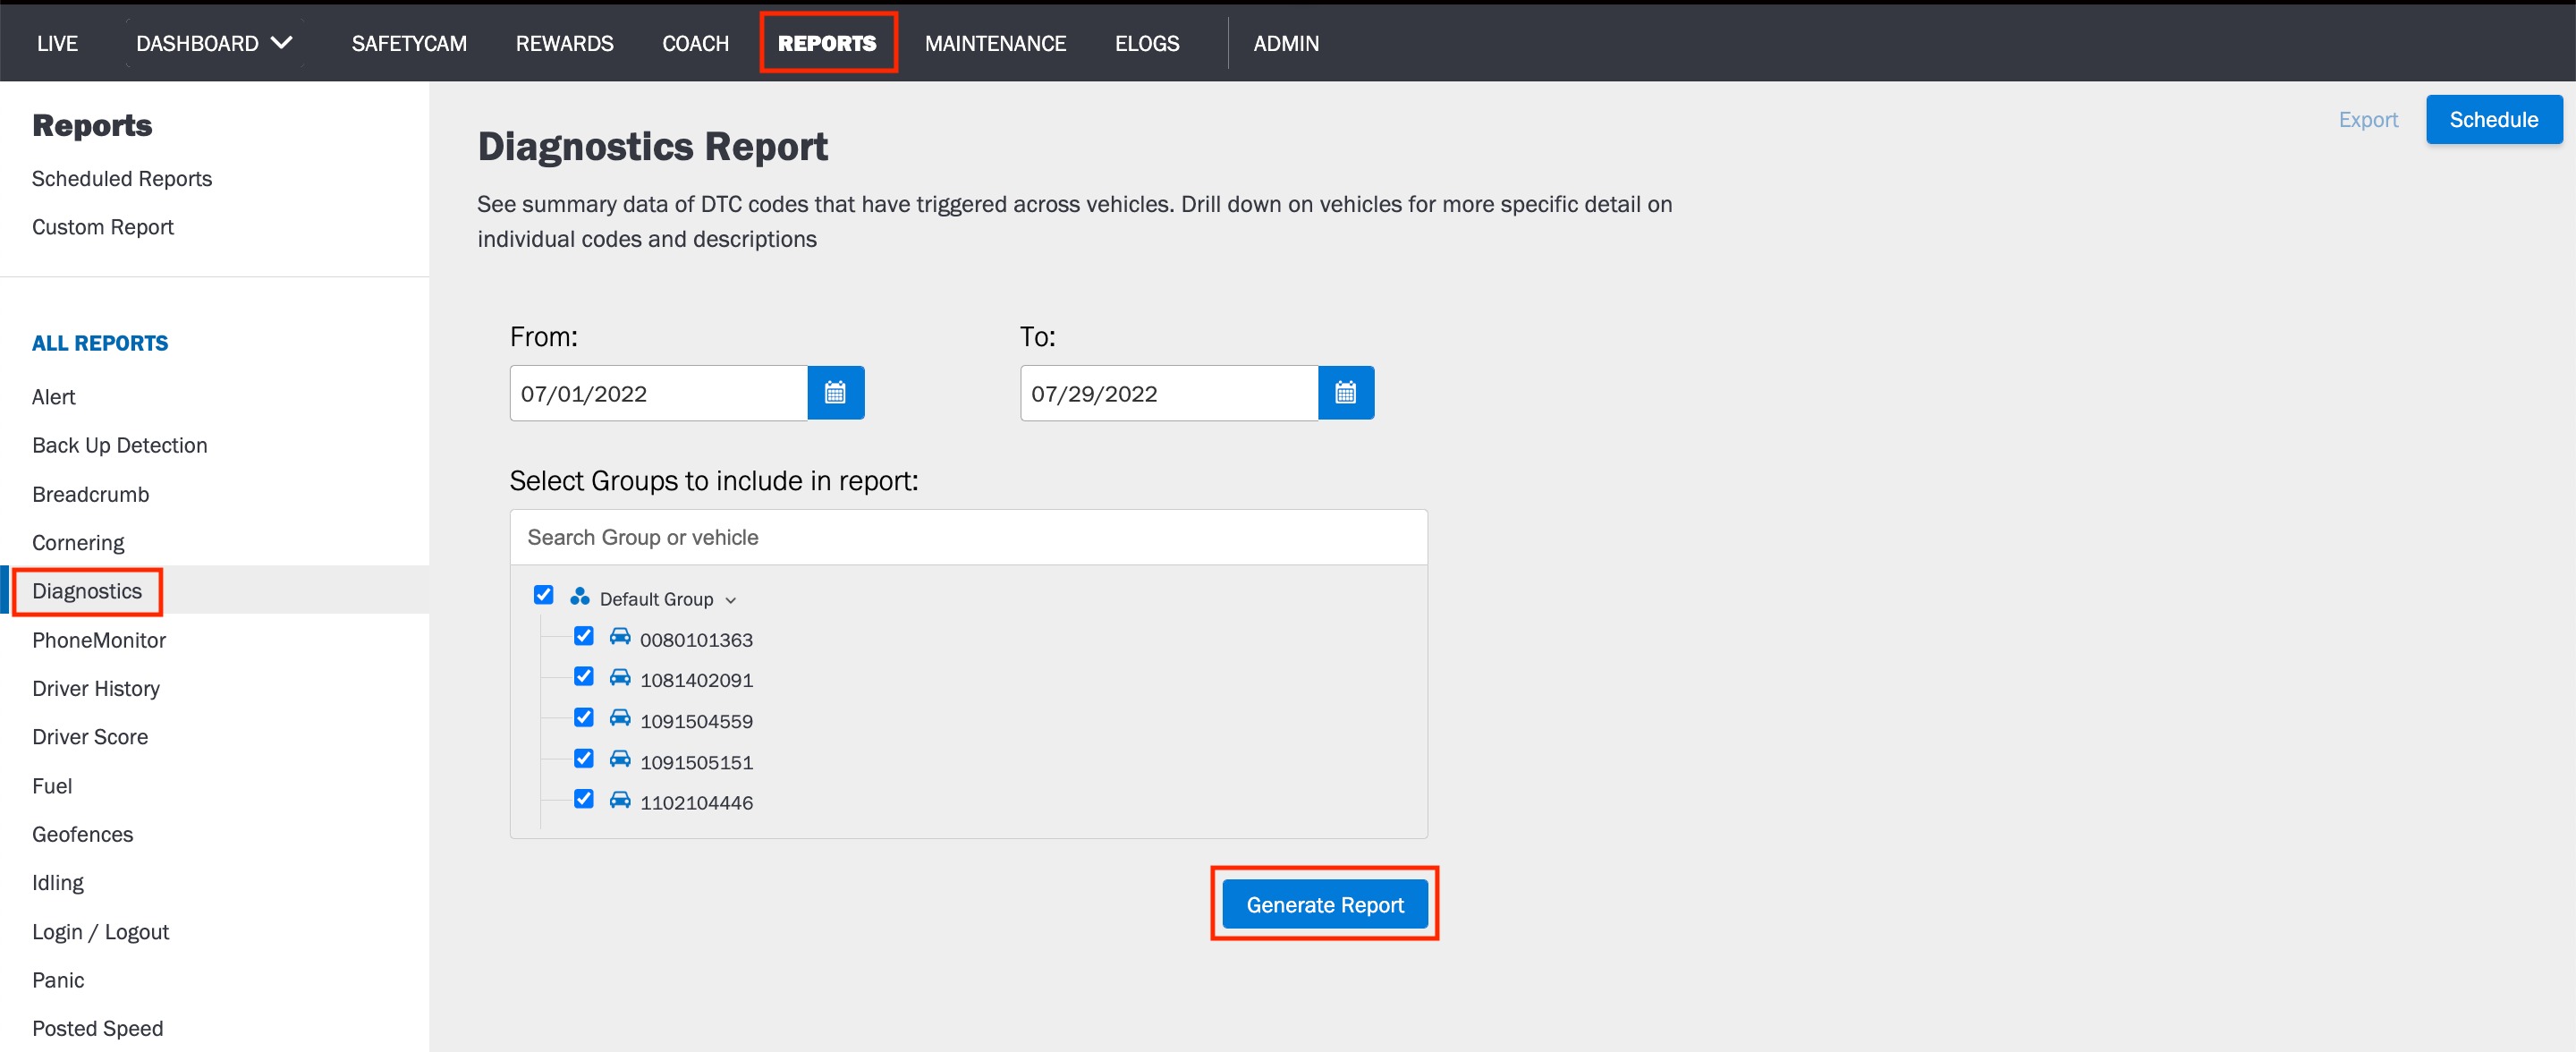The height and width of the screenshot is (1052, 2576).
Task: Click the Generate Report button
Action: point(1325,904)
